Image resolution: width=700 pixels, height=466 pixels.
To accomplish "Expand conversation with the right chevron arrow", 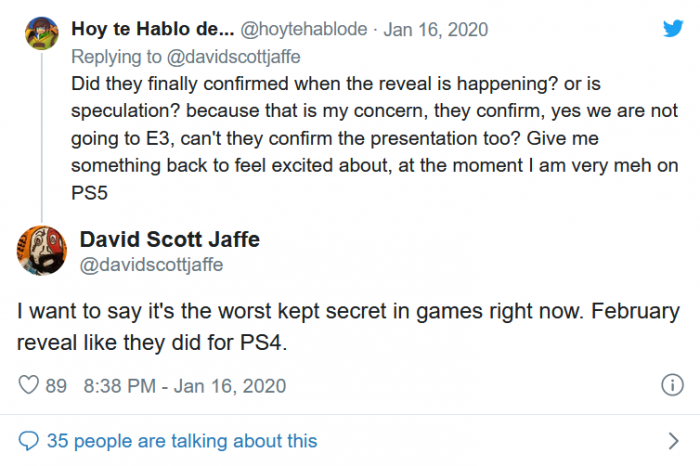I will (x=673, y=440).
